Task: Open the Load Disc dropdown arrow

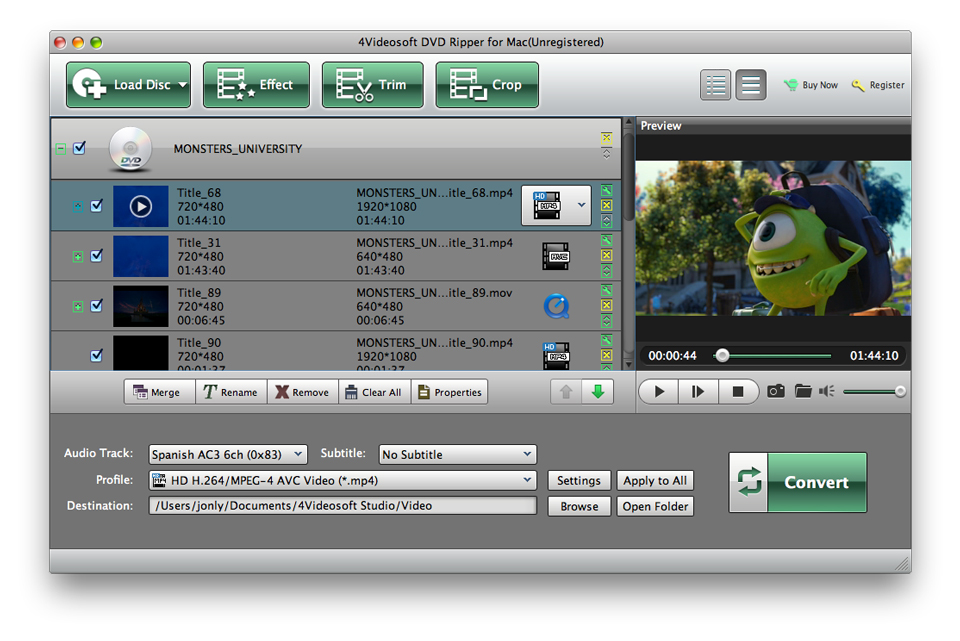Action: (x=182, y=85)
